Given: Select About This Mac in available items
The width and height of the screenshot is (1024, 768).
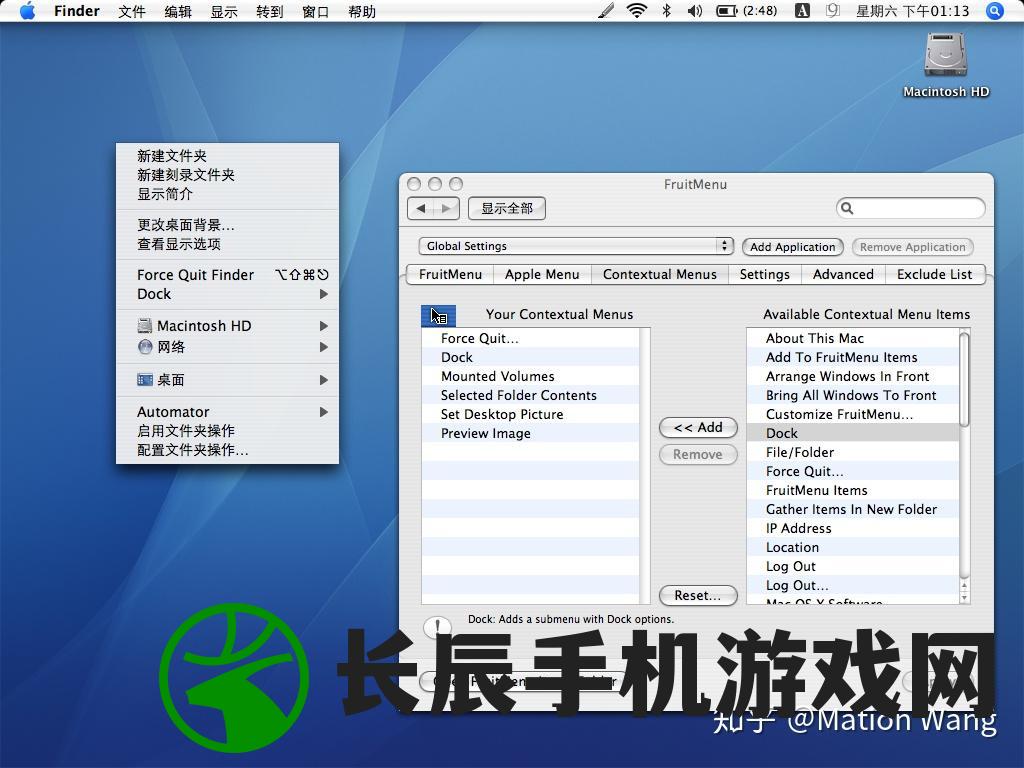Looking at the screenshot, I should (x=853, y=338).
